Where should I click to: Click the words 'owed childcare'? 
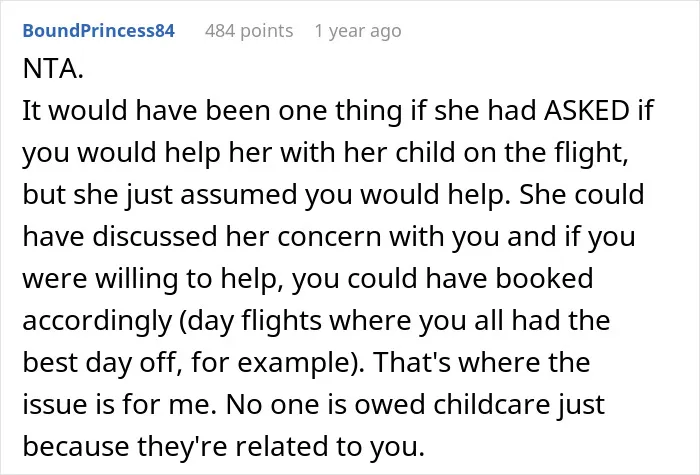pyautogui.click(x=452, y=404)
